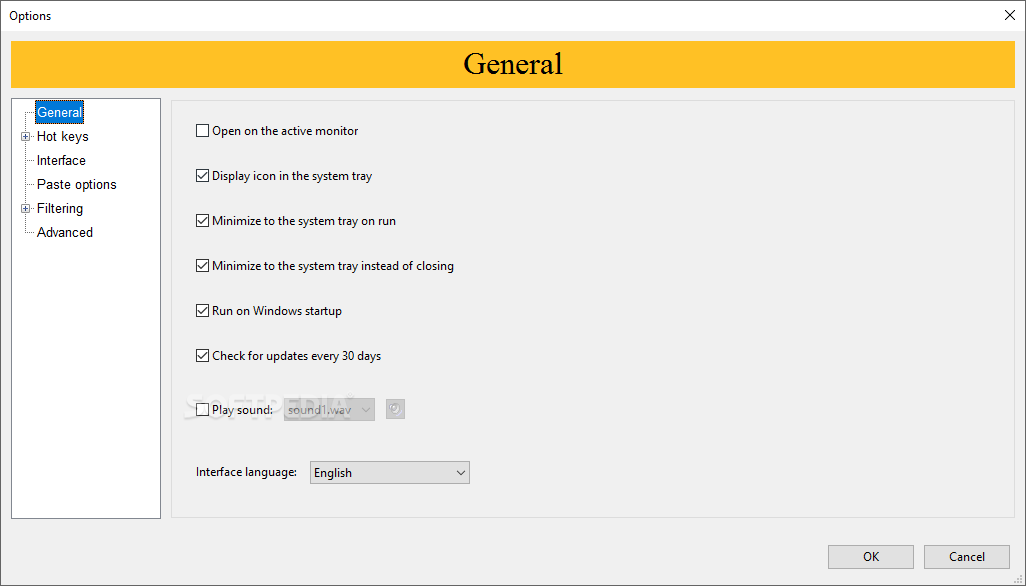The height and width of the screenshot is (586, 1026).
Task: Select Hot keys in the options tree
Action: click(x=63, y=137)
